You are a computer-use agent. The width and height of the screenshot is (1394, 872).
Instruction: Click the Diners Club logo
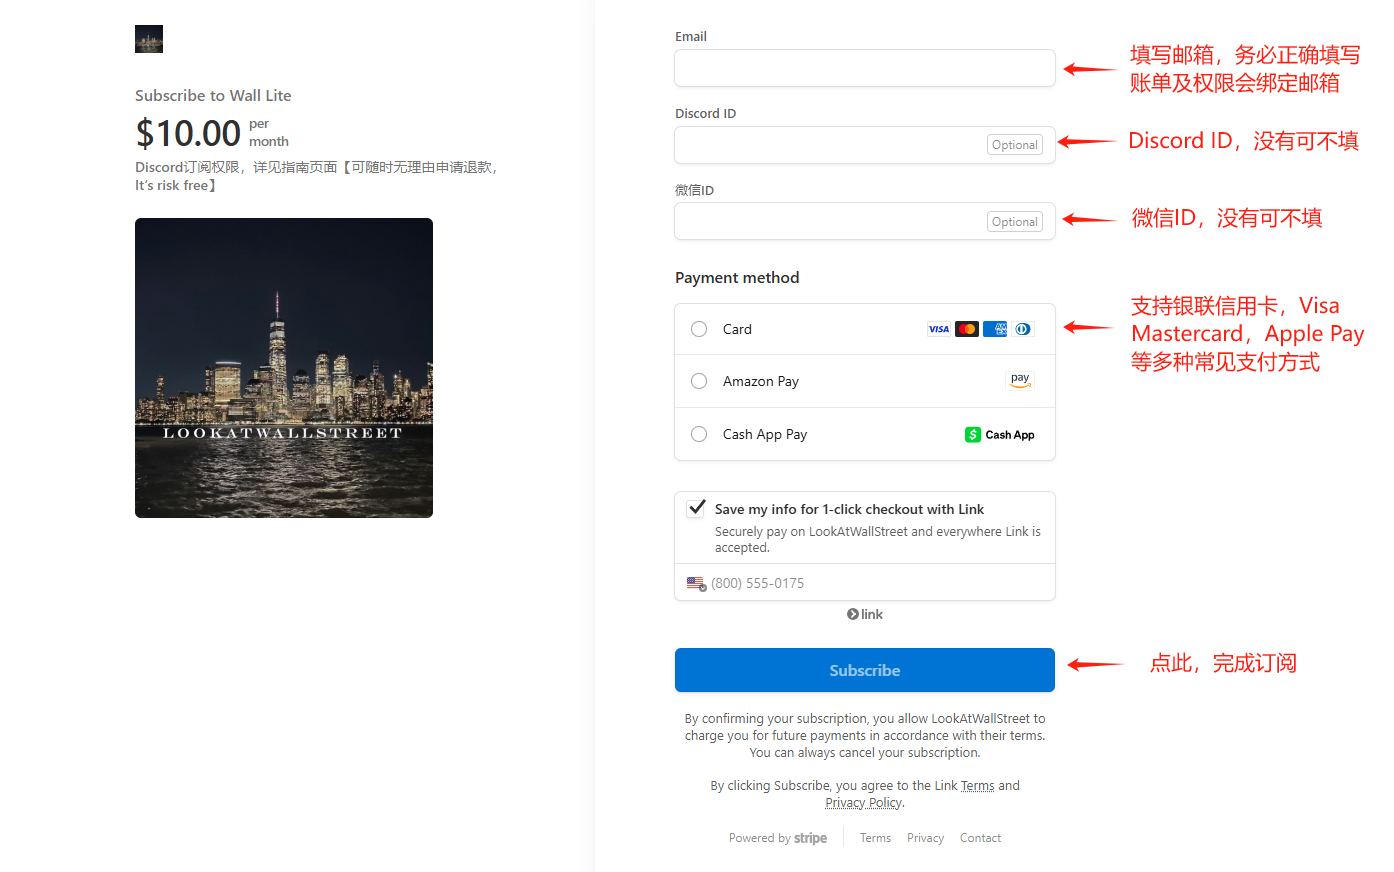click(1023, 329)
